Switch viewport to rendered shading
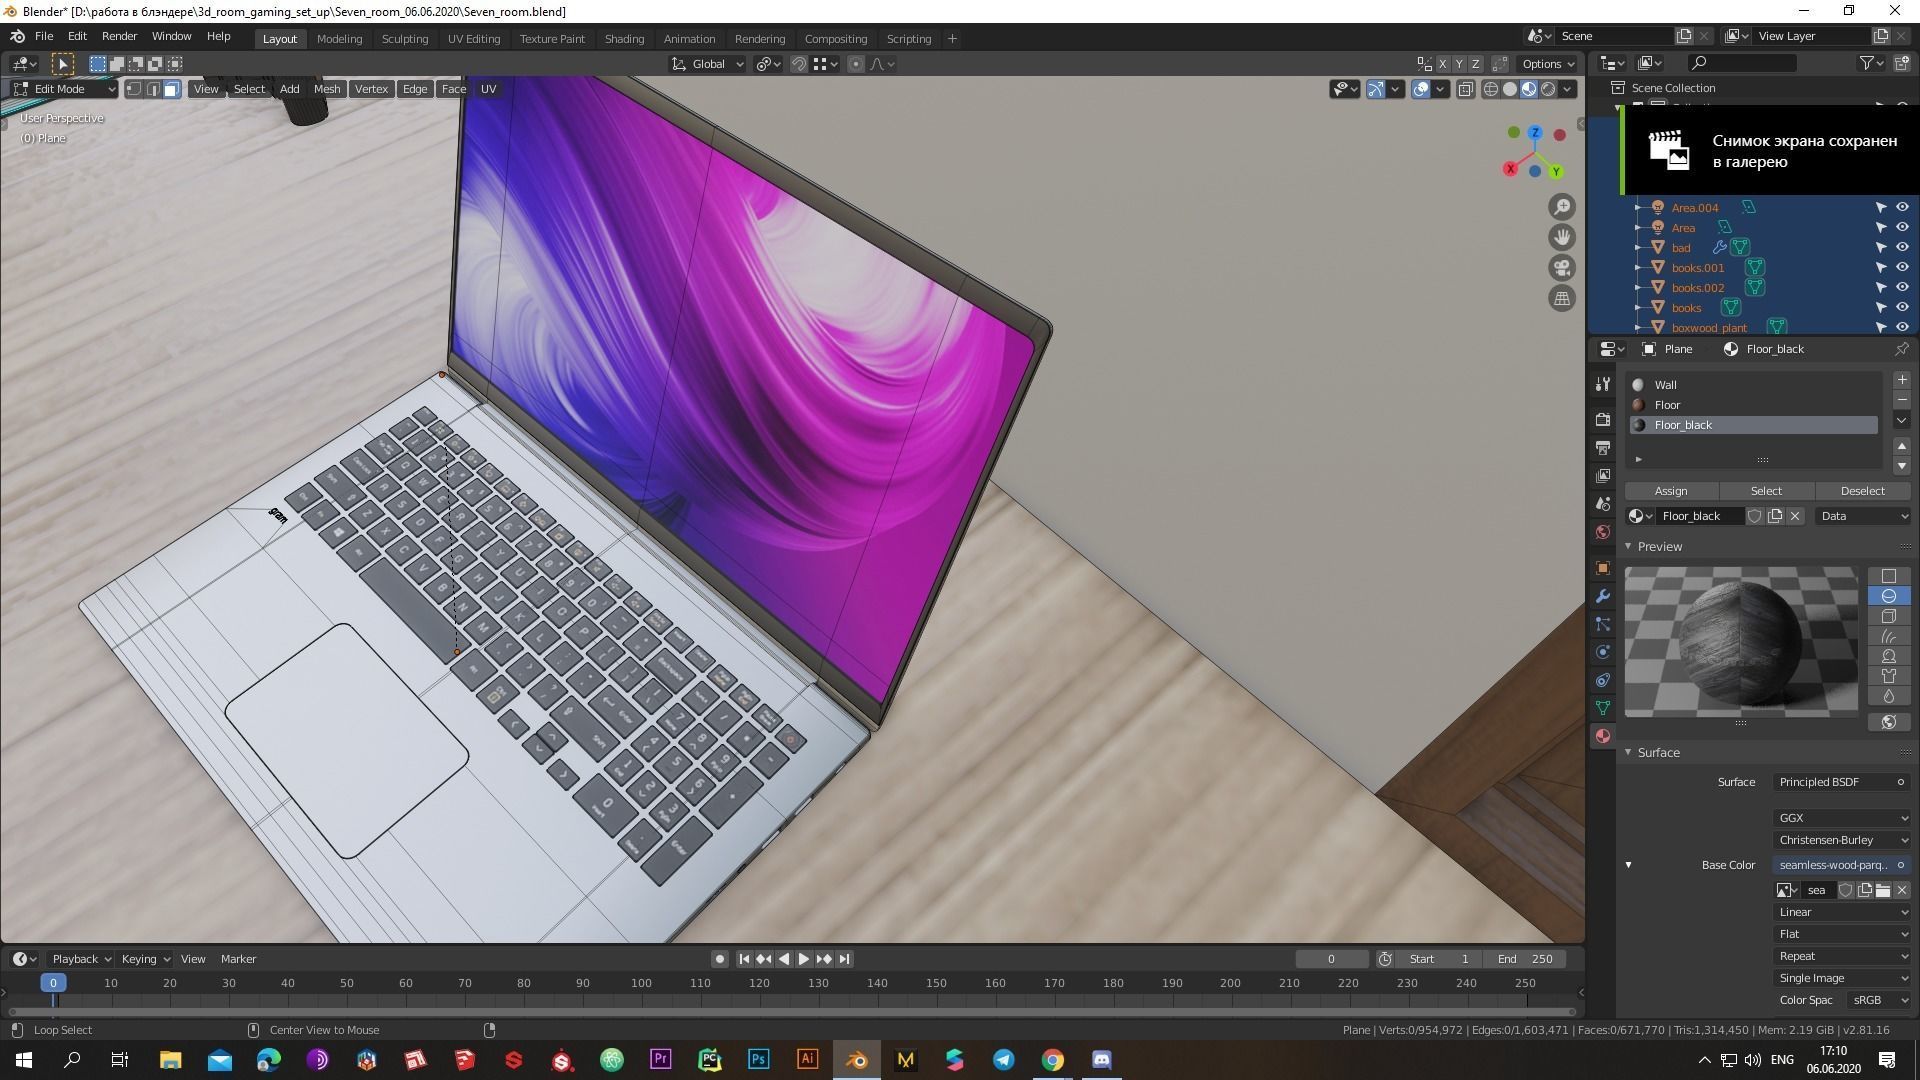Image resolution: width=1920 pixels, height=1080 pixels. pos(1548,89)
